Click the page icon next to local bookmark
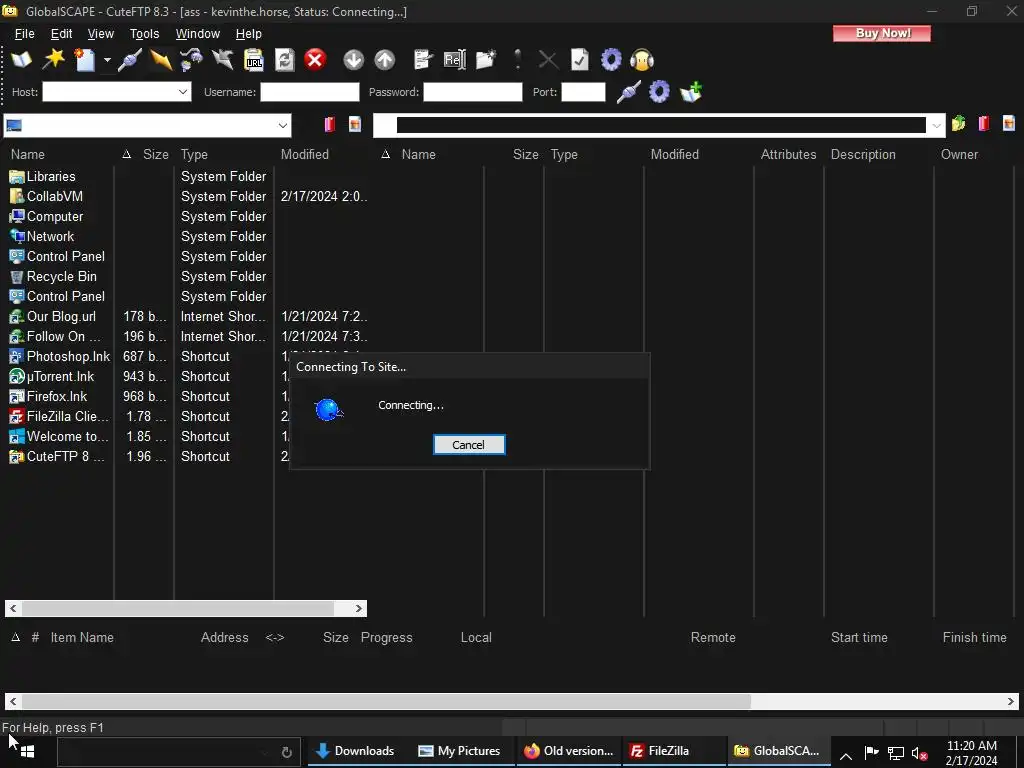Image resolution: width=1024 pixels, height=768 pixels. [355, 124]
